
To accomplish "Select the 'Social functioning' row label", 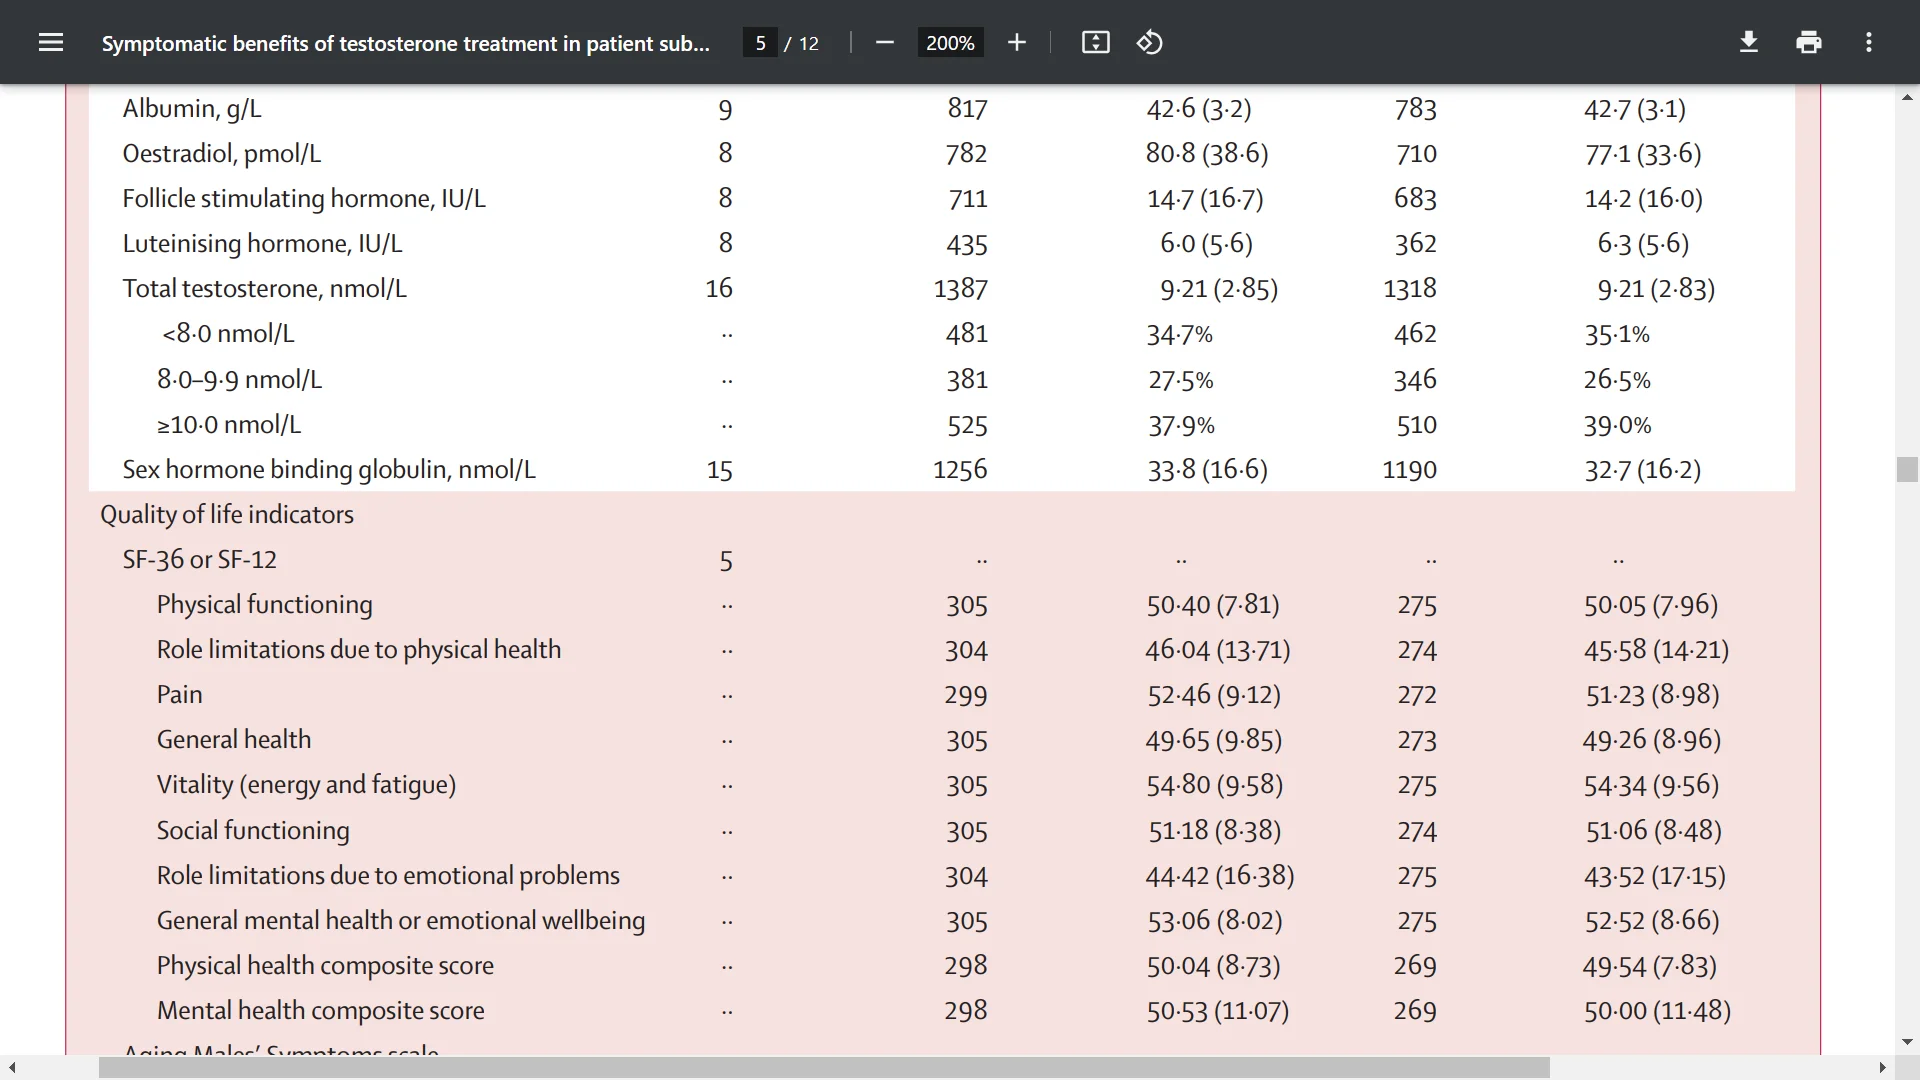I will [253, 831].
